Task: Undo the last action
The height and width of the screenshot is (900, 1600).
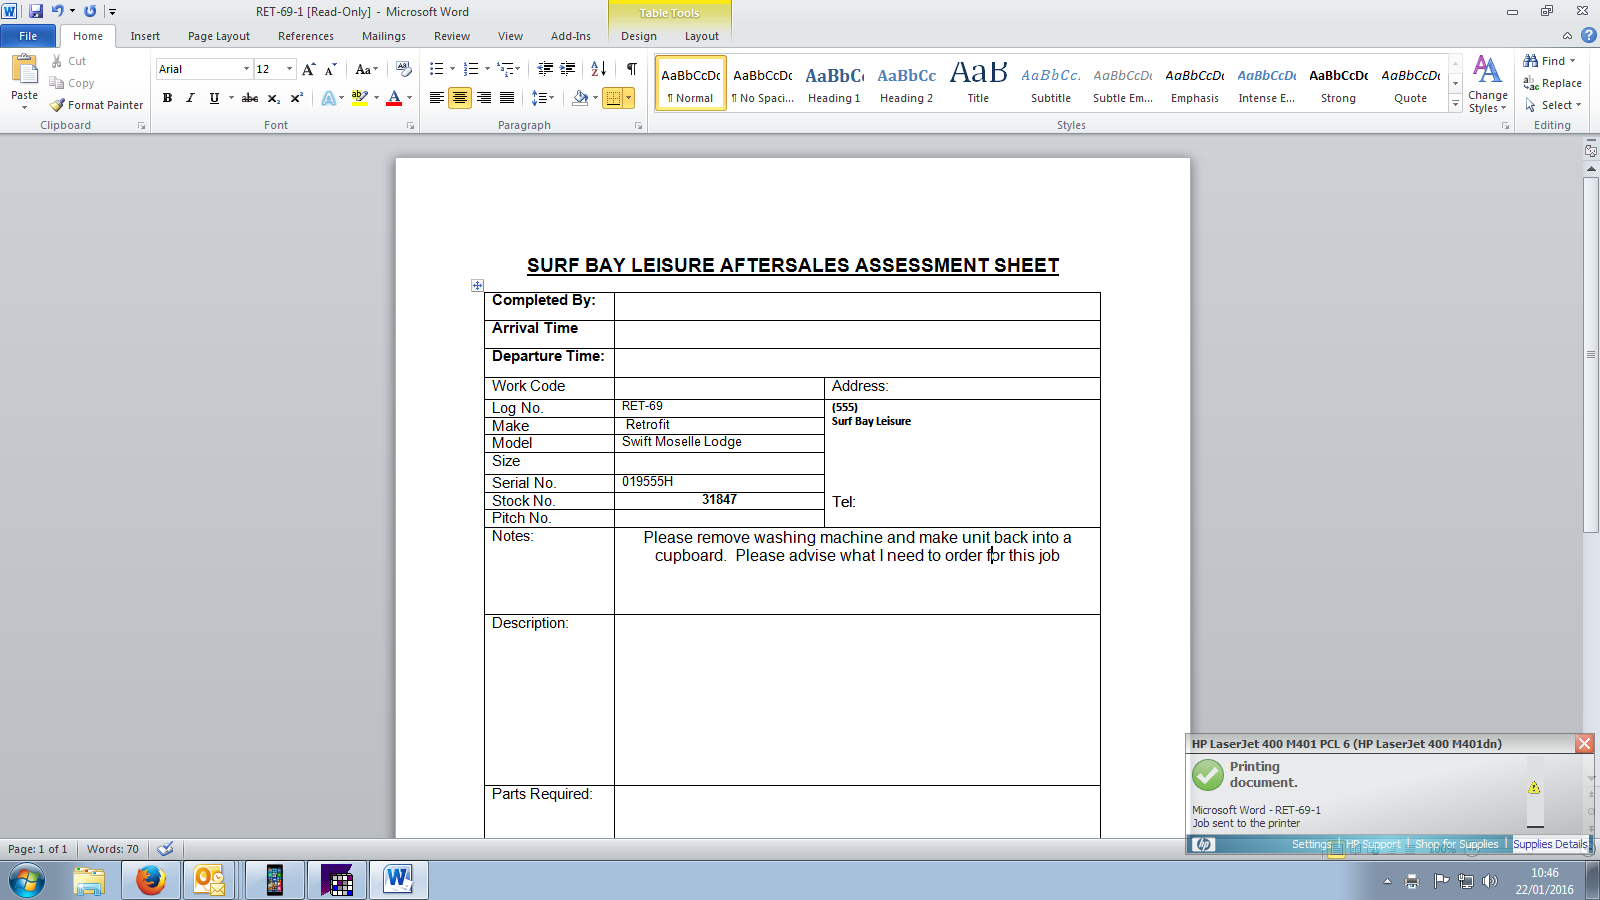Action: click(x=57, y=11)
